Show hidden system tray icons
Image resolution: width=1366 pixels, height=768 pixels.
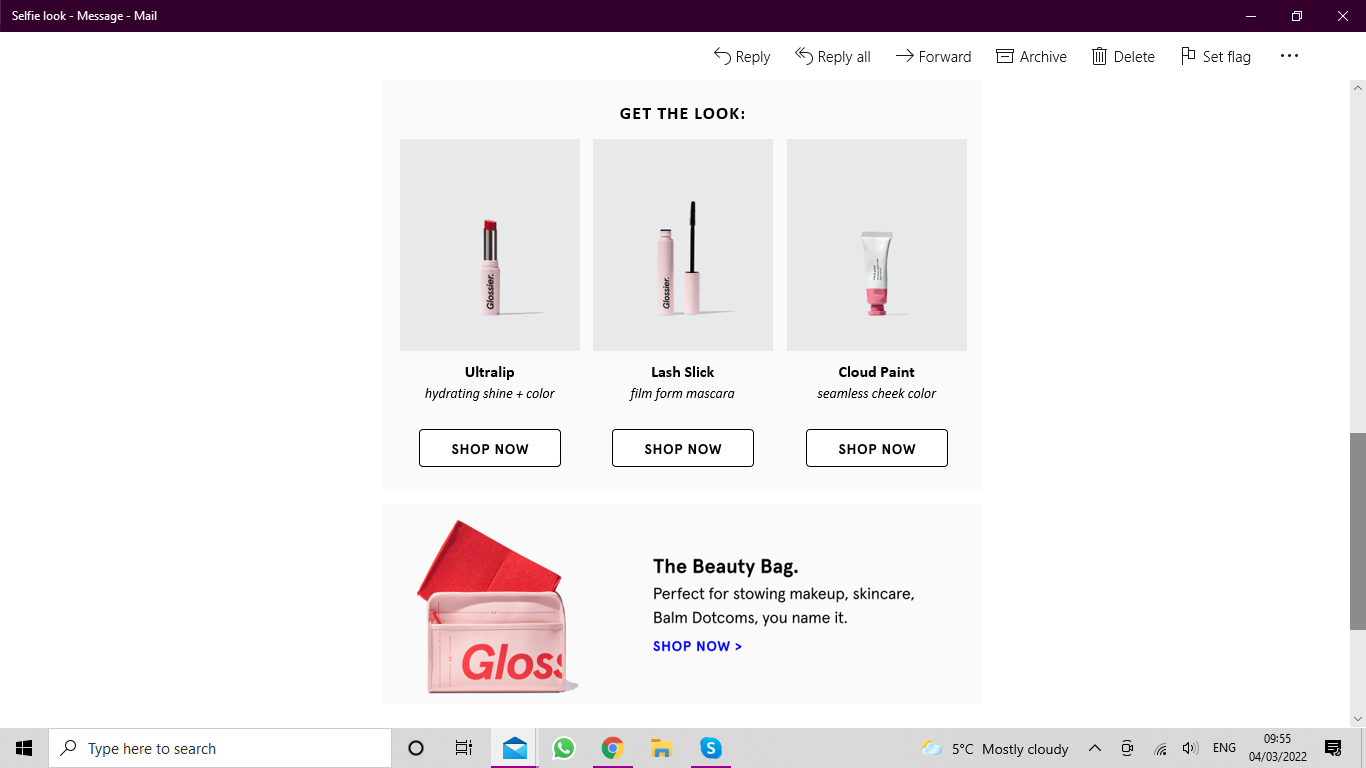click(x=1094, y=748)
